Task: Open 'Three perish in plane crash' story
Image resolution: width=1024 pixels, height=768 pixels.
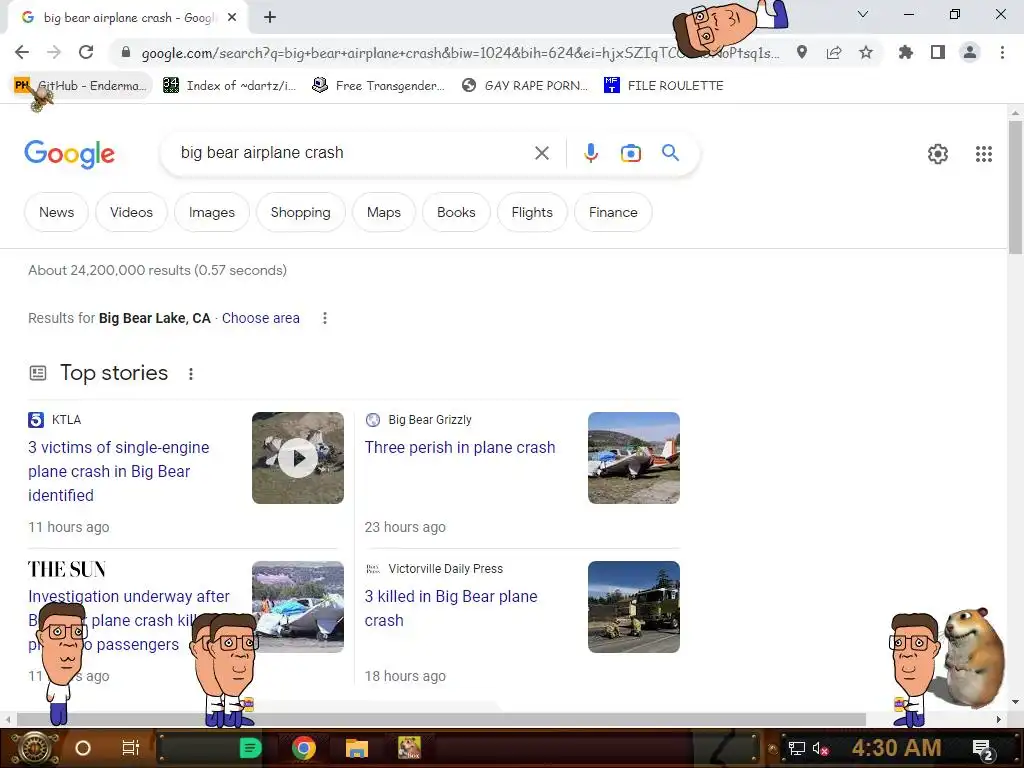Action: tap(460, 447)
